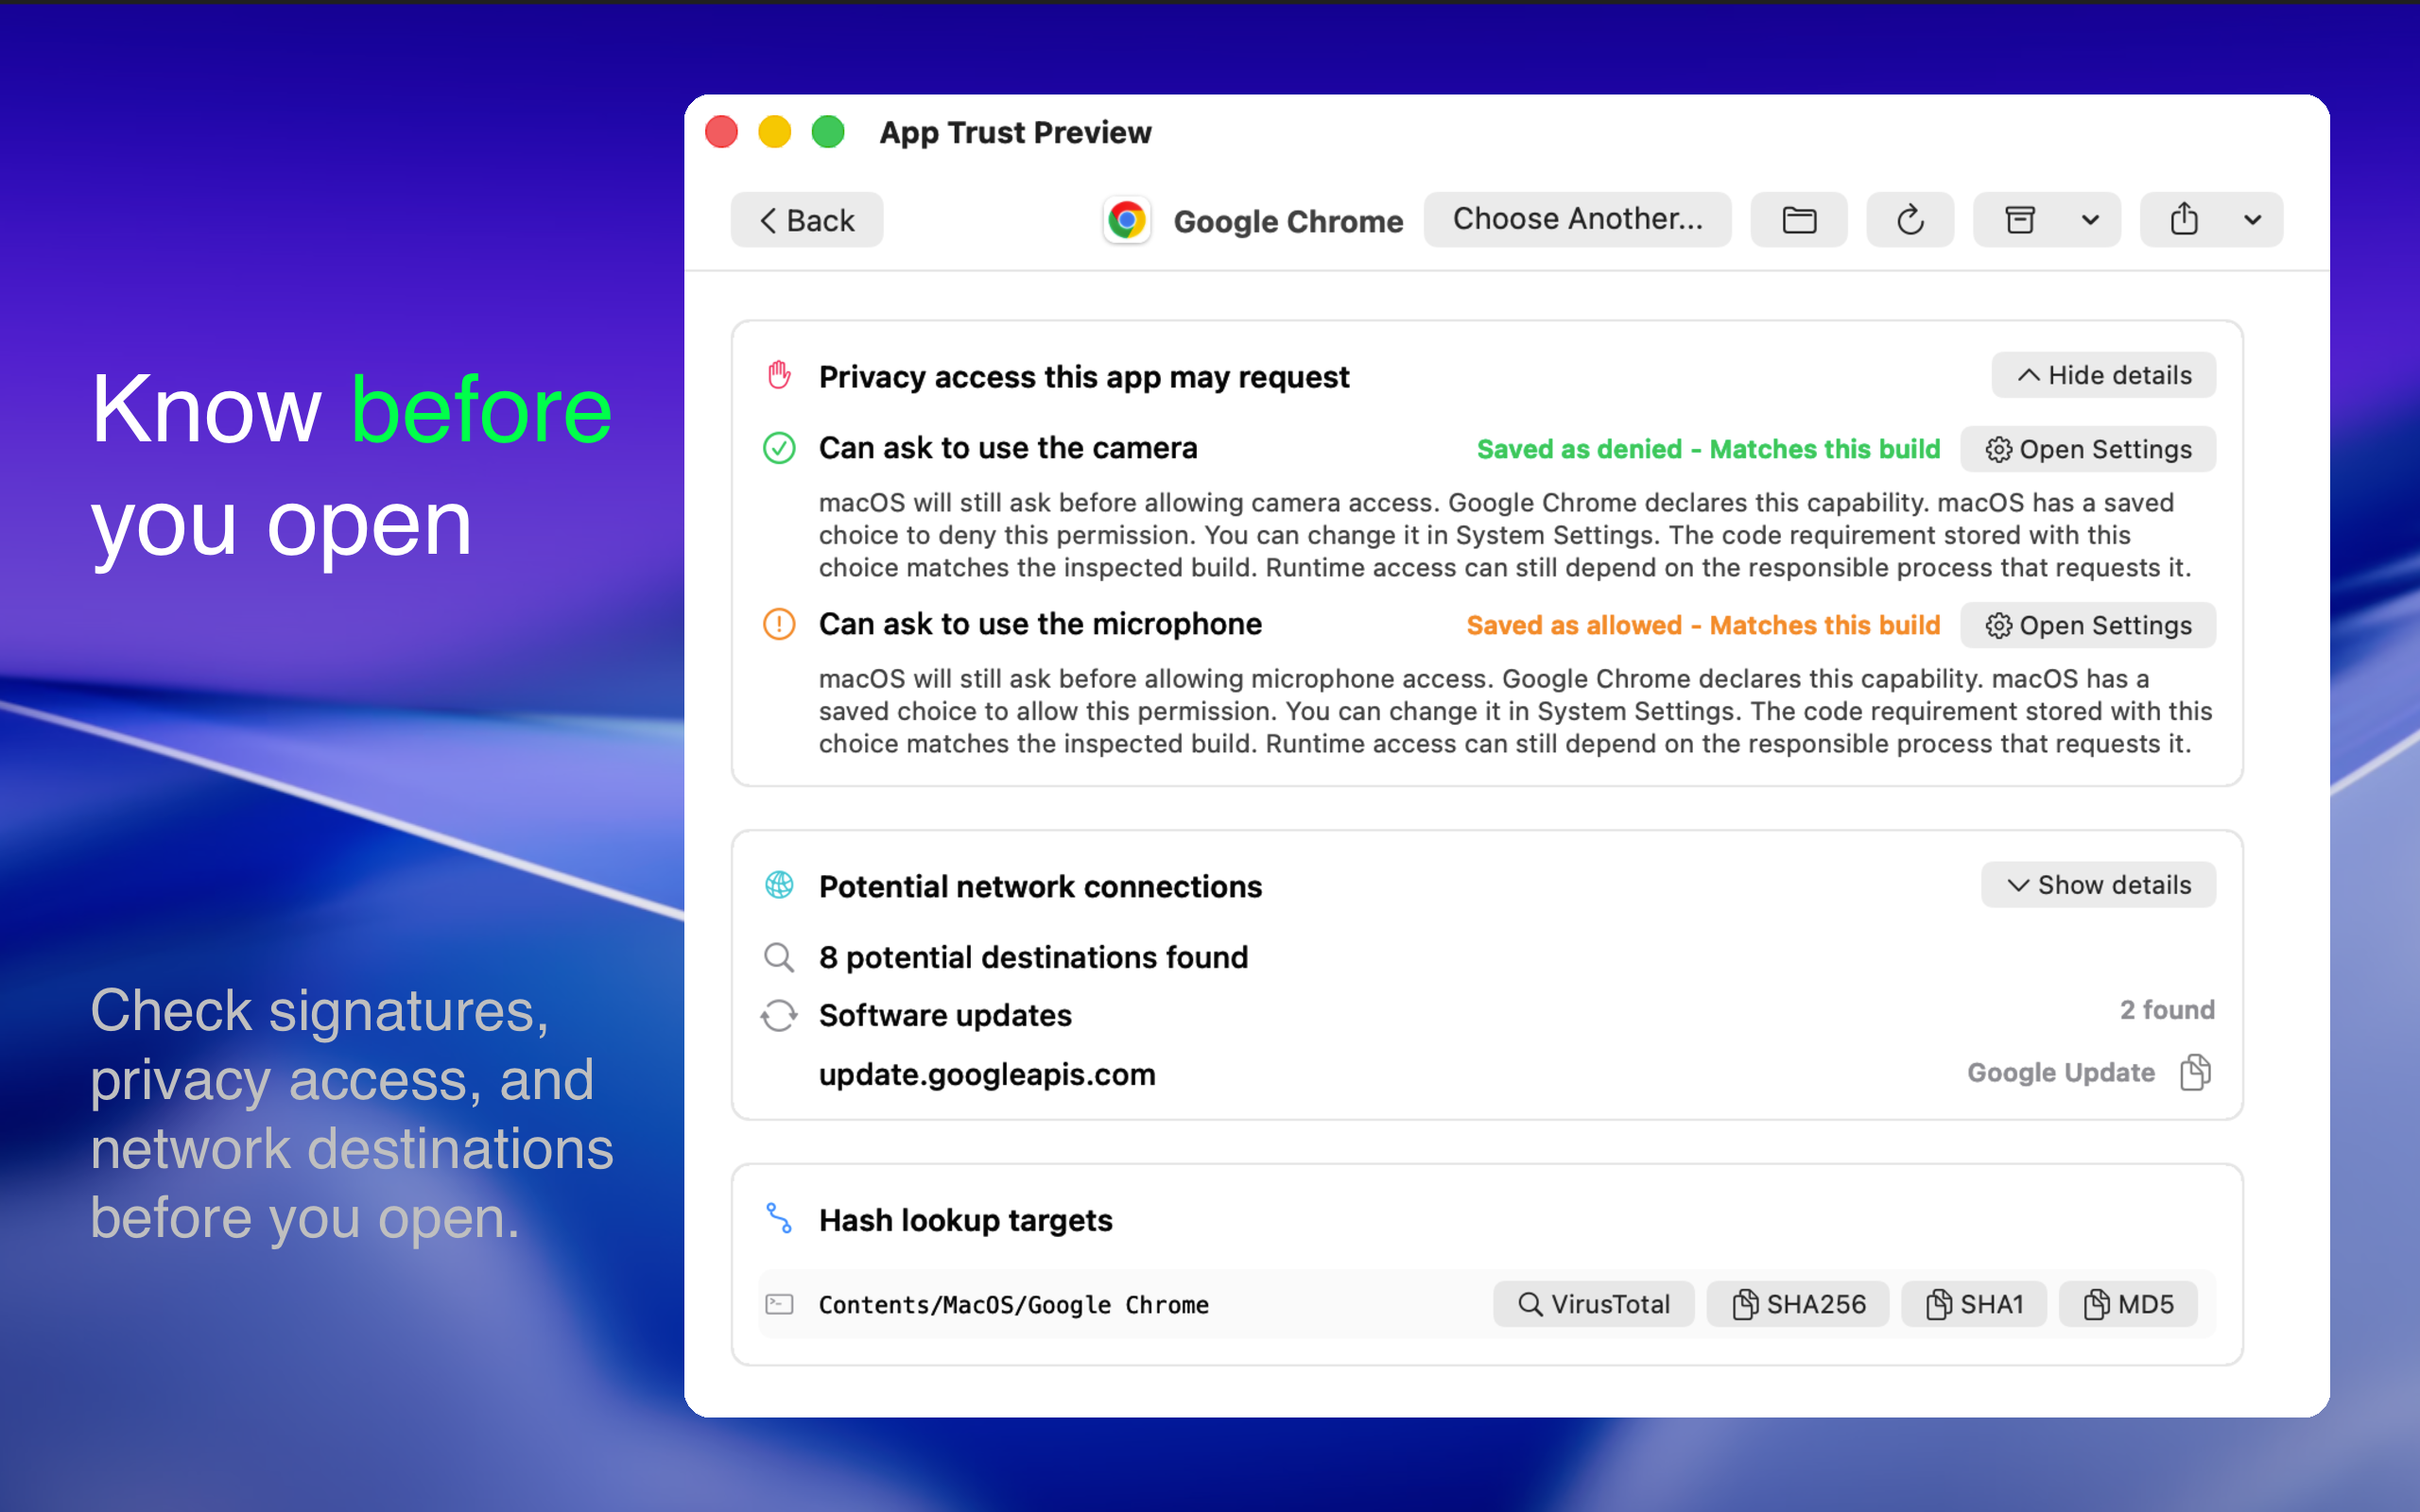Open Settings for camera permission

pyautogui.click(x=2088, y=449)
